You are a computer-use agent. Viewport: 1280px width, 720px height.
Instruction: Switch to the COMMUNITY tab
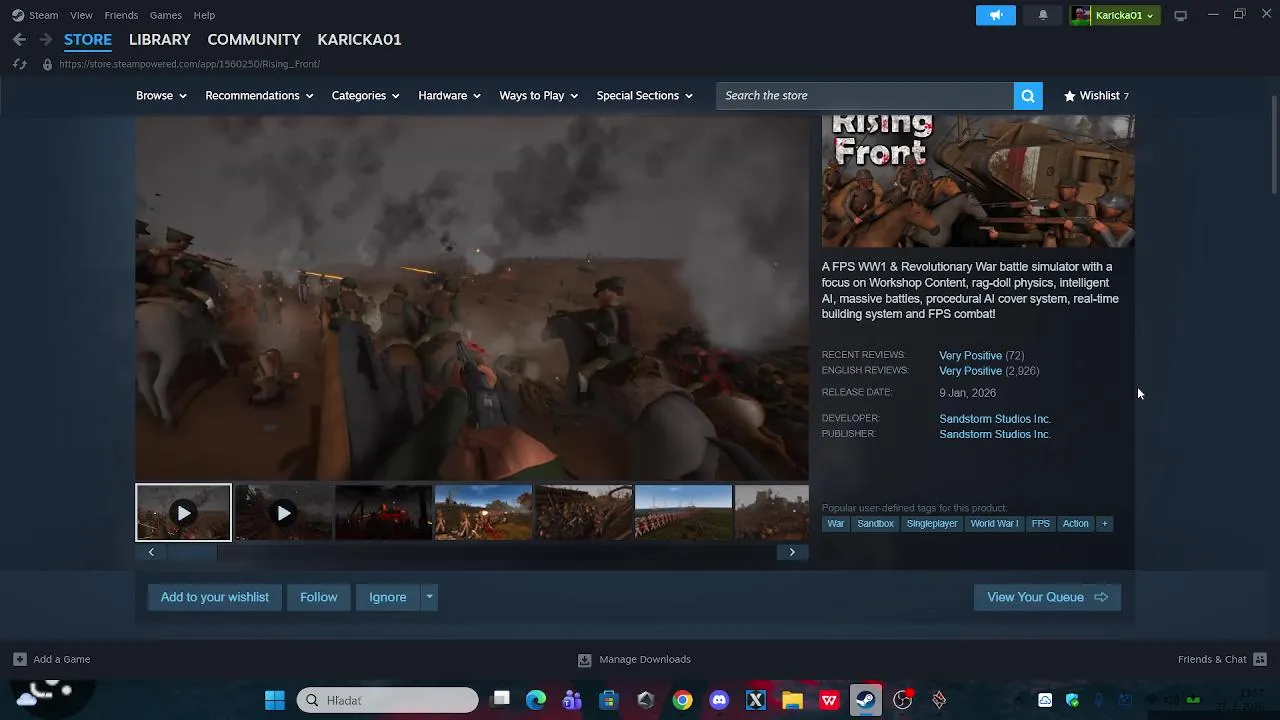pyautogui.click(x=254, y=39)
